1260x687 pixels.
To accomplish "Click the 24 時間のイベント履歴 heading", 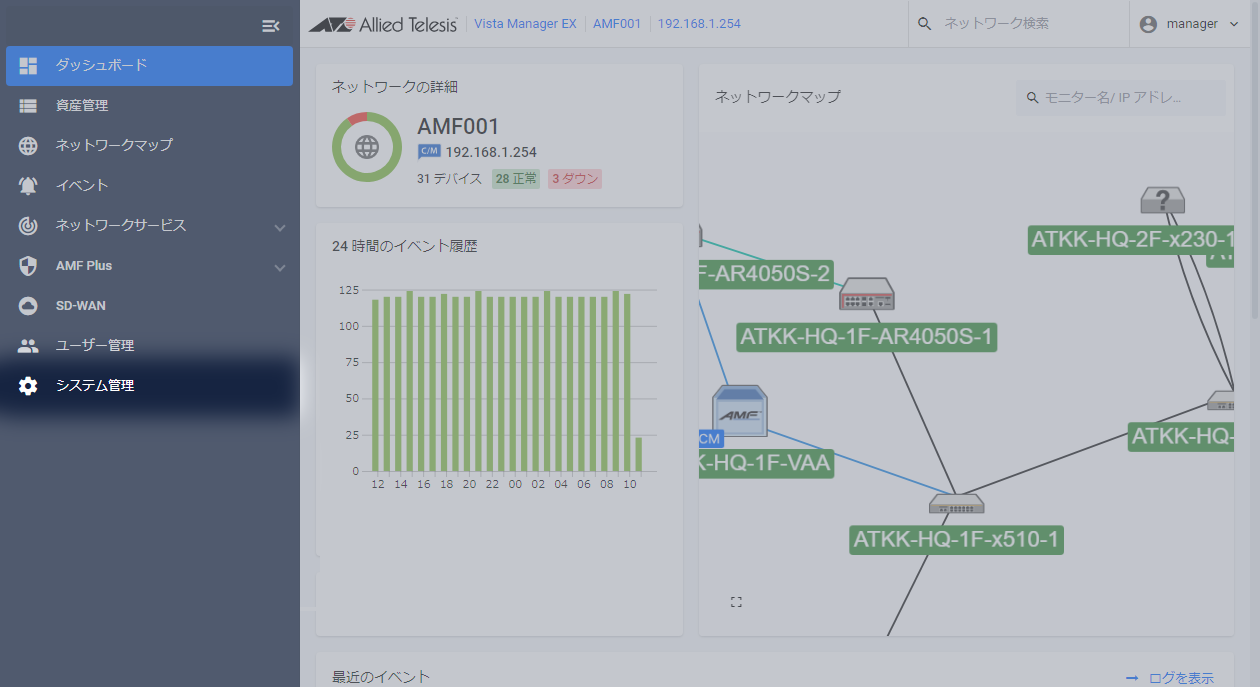I will pos(404,246).
